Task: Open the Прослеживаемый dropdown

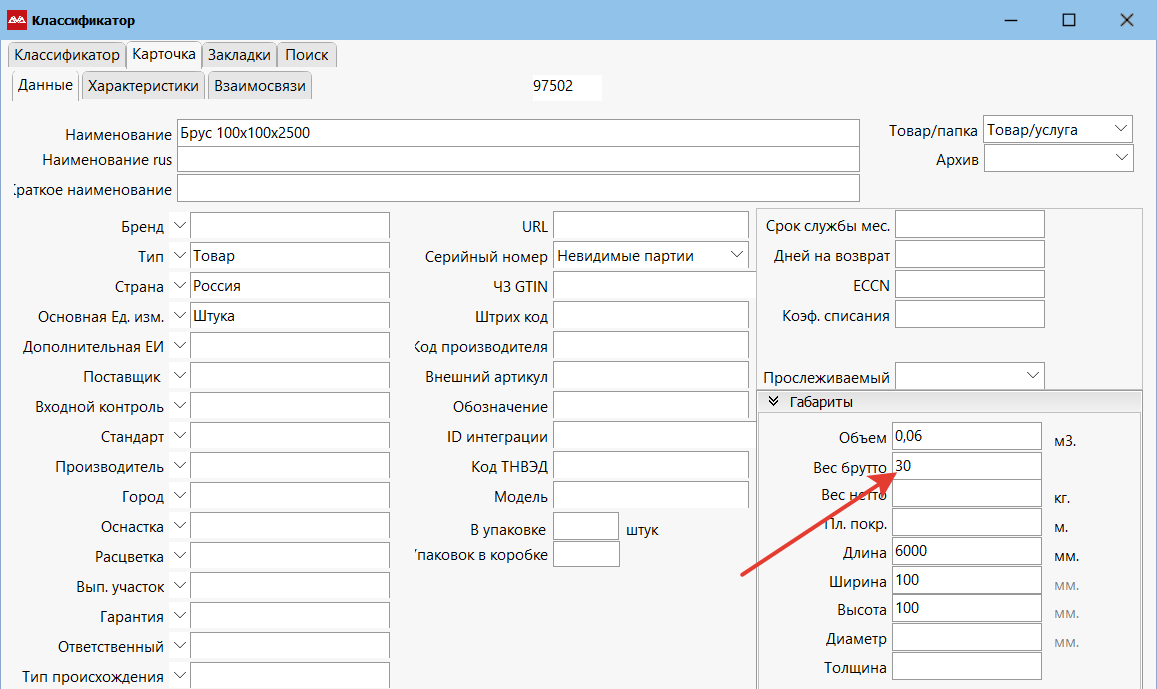Action: point(970,376)
